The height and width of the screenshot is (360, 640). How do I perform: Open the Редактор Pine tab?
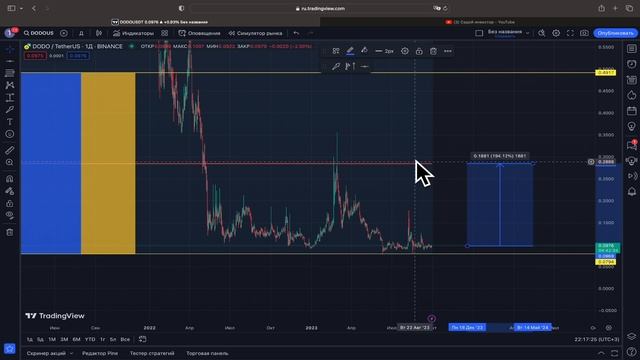coord(100,353)
